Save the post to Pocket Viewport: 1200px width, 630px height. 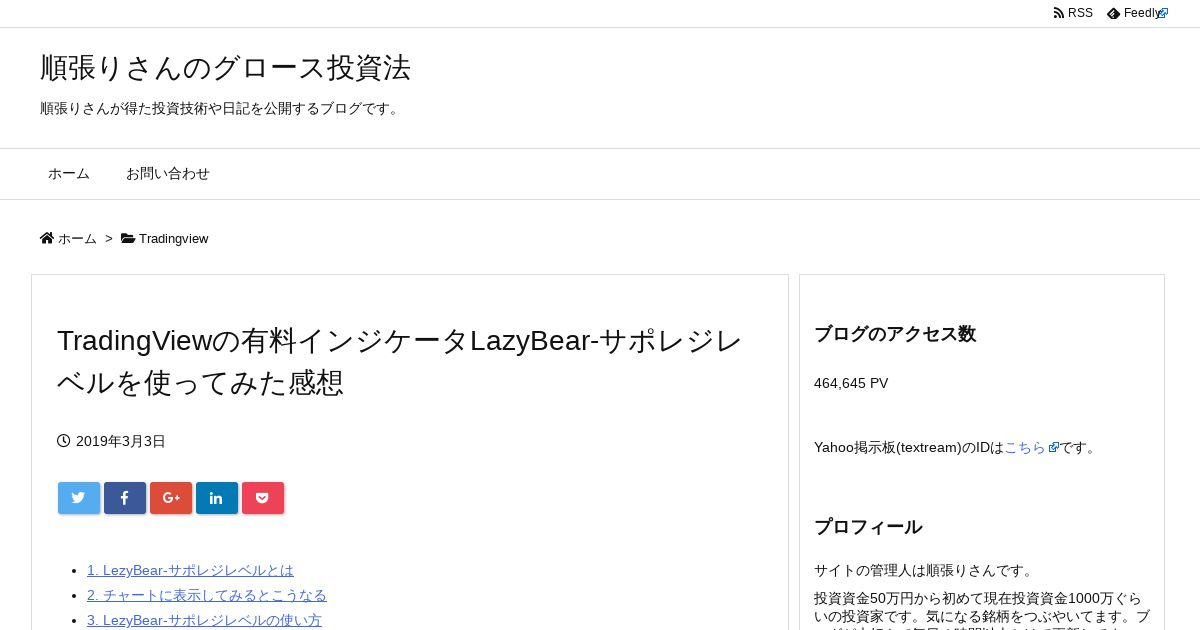263,498
